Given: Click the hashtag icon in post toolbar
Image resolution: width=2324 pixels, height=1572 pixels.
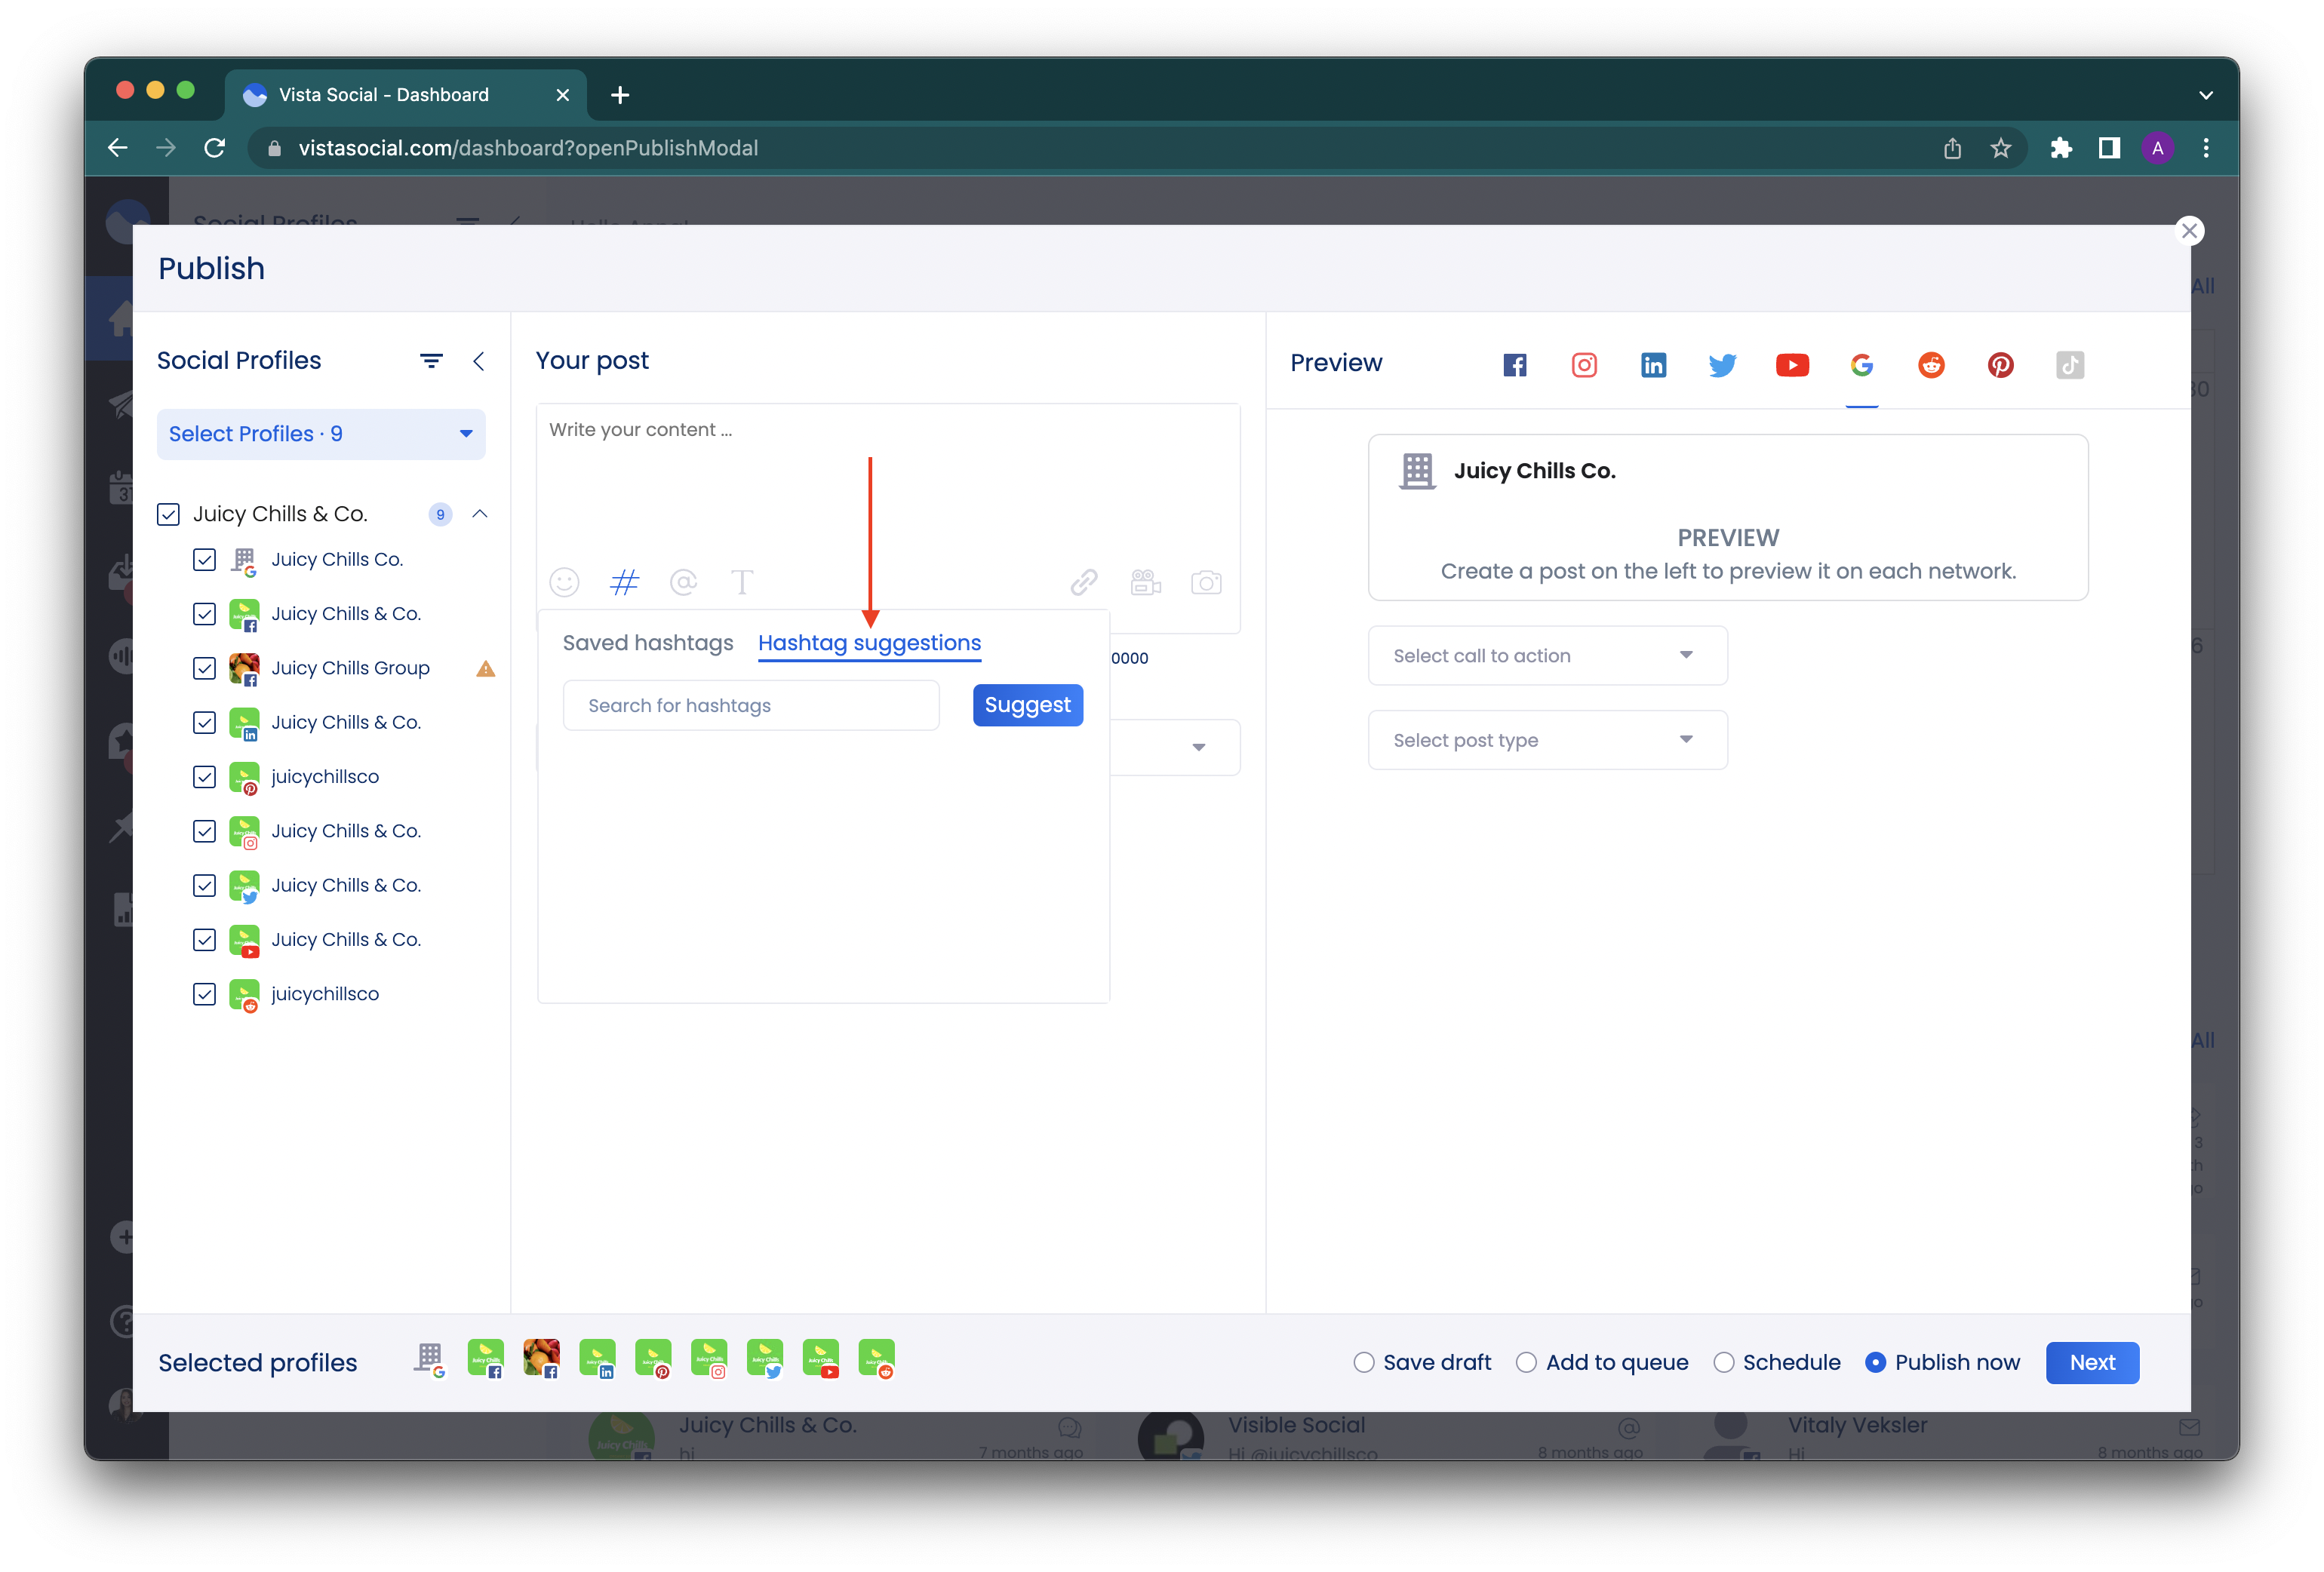Looking at the screenshot, I should (624, 582).
